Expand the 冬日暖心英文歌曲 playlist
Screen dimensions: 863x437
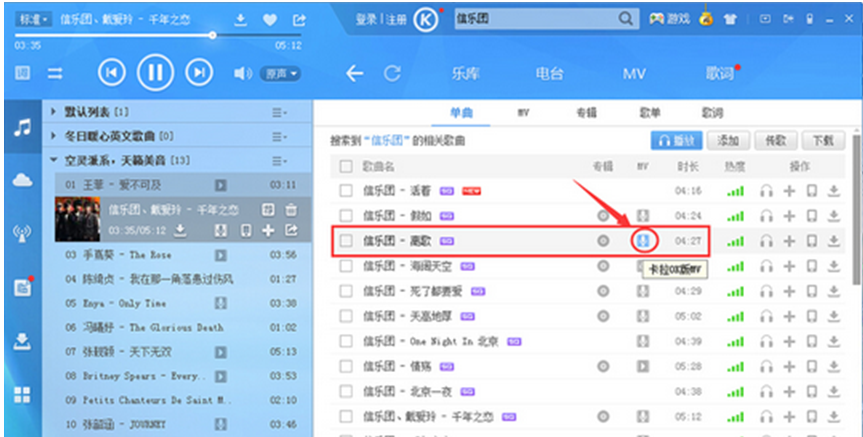tap(53, 136)
